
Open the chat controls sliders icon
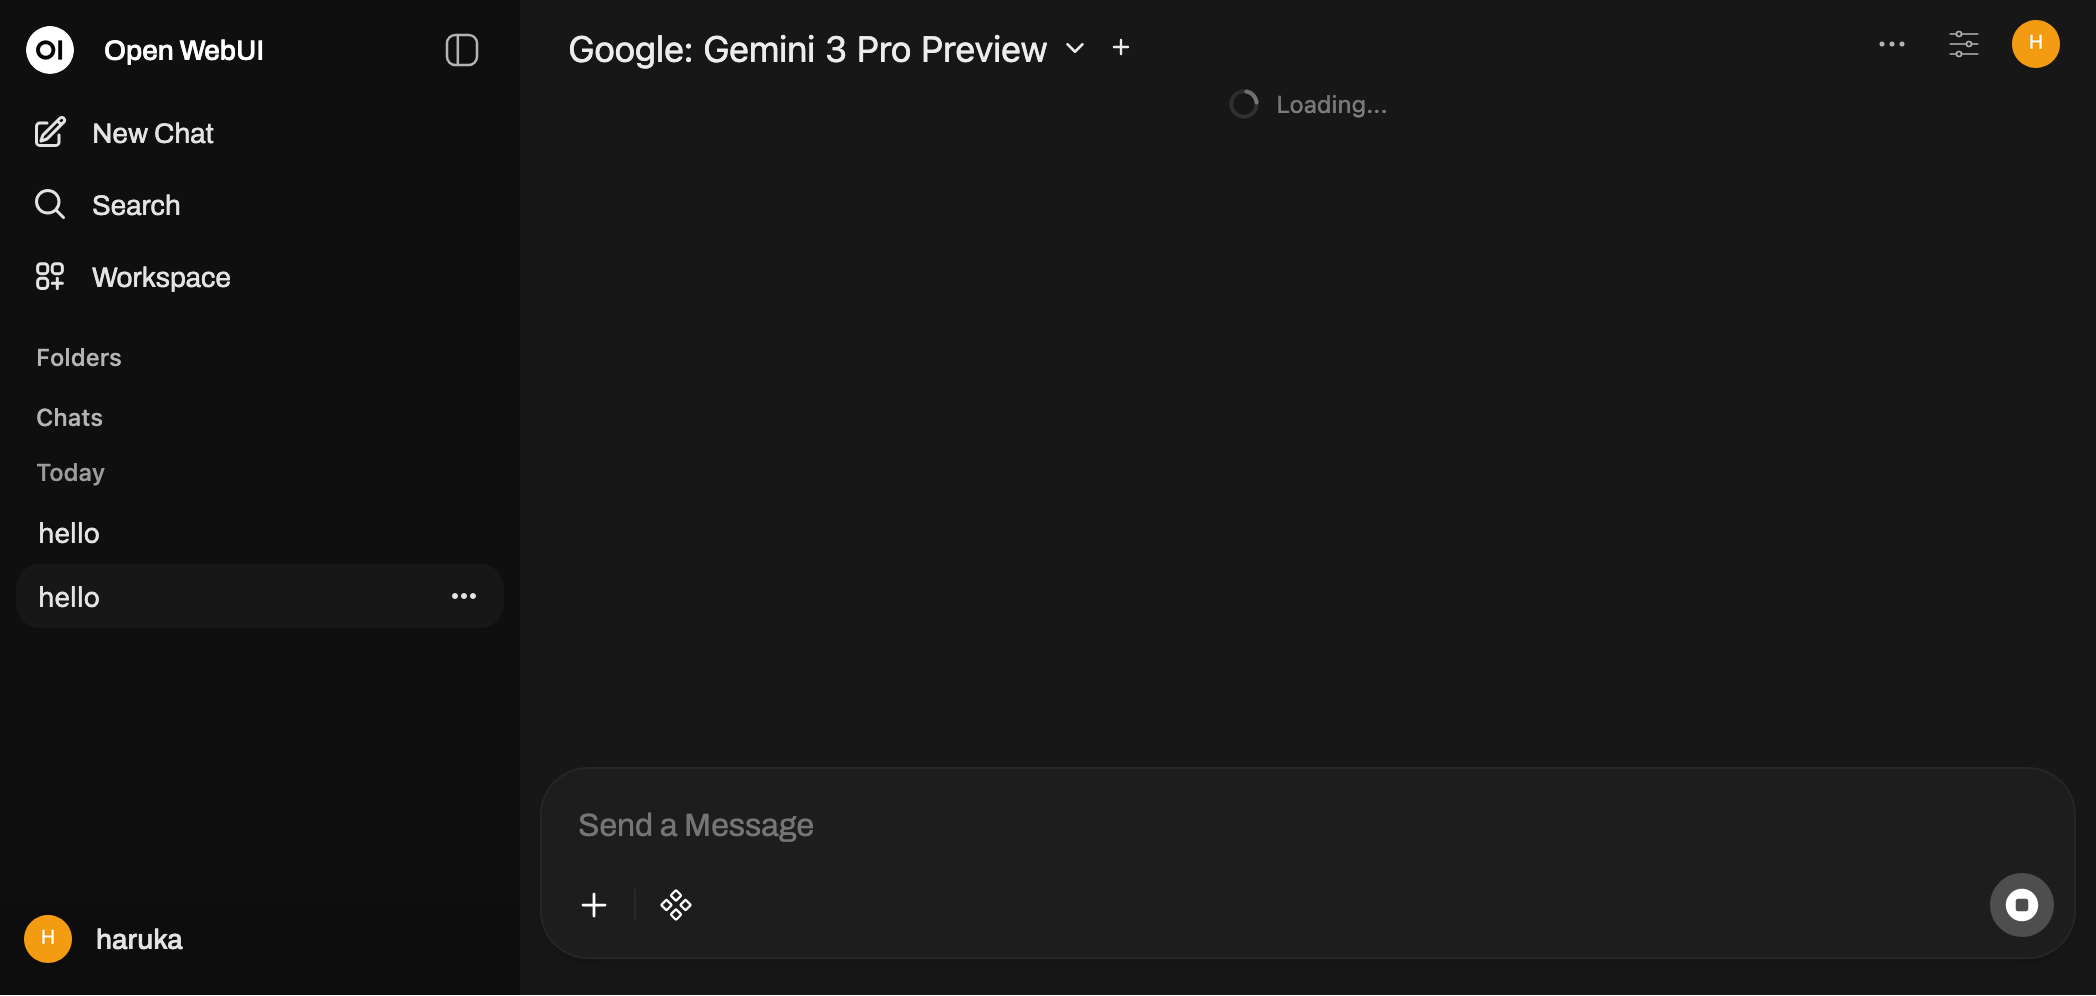tap(1964, 44)
